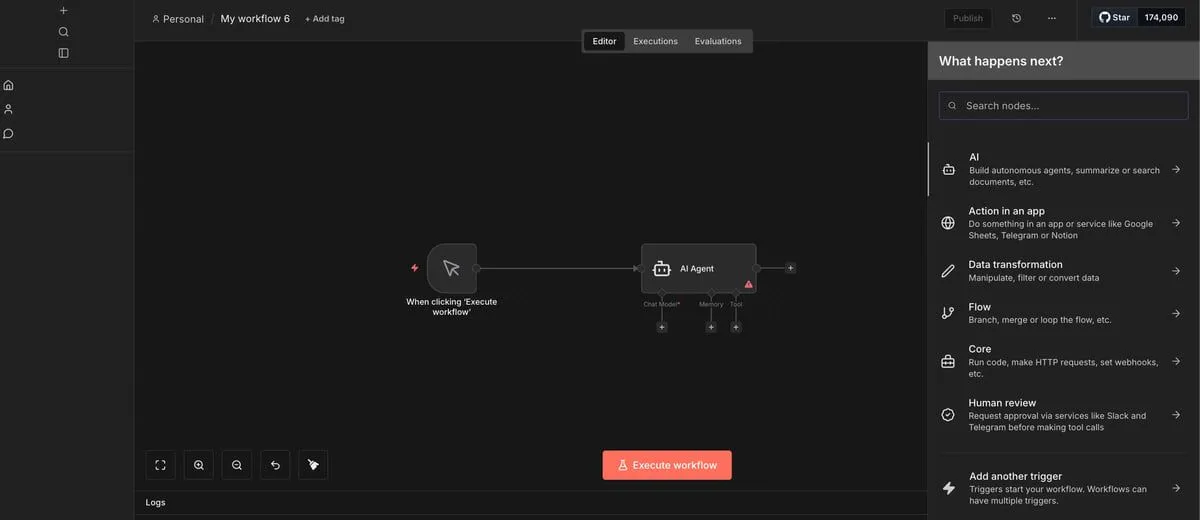Switch to the Evaluations tab
The width and height of the screenshot is (1200, 520).
(x=718, y=41)
